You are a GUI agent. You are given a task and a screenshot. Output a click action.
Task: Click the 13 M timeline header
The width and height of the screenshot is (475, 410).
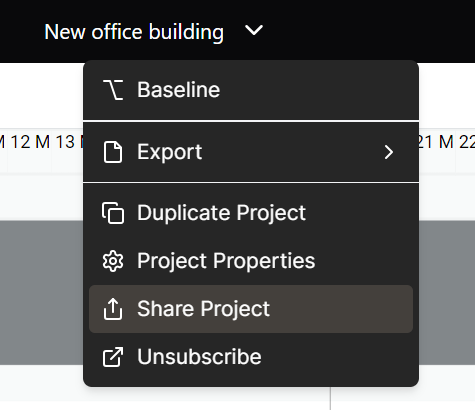click(x=69, y=142)
